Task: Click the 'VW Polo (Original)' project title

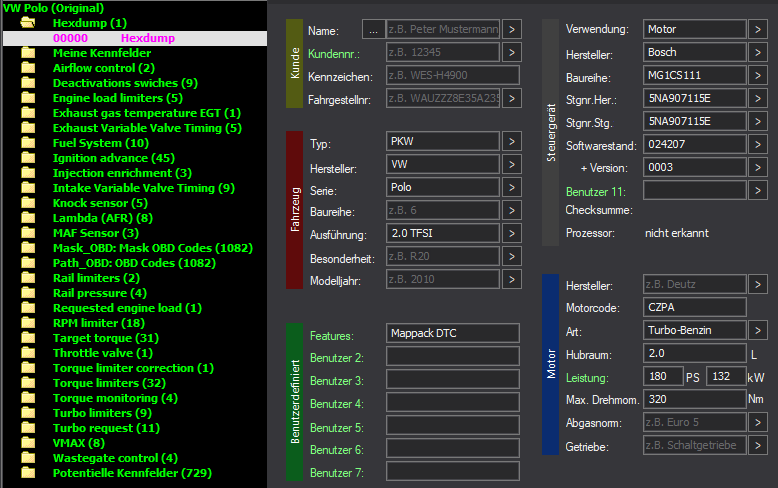Action: [x=54, y=8]
